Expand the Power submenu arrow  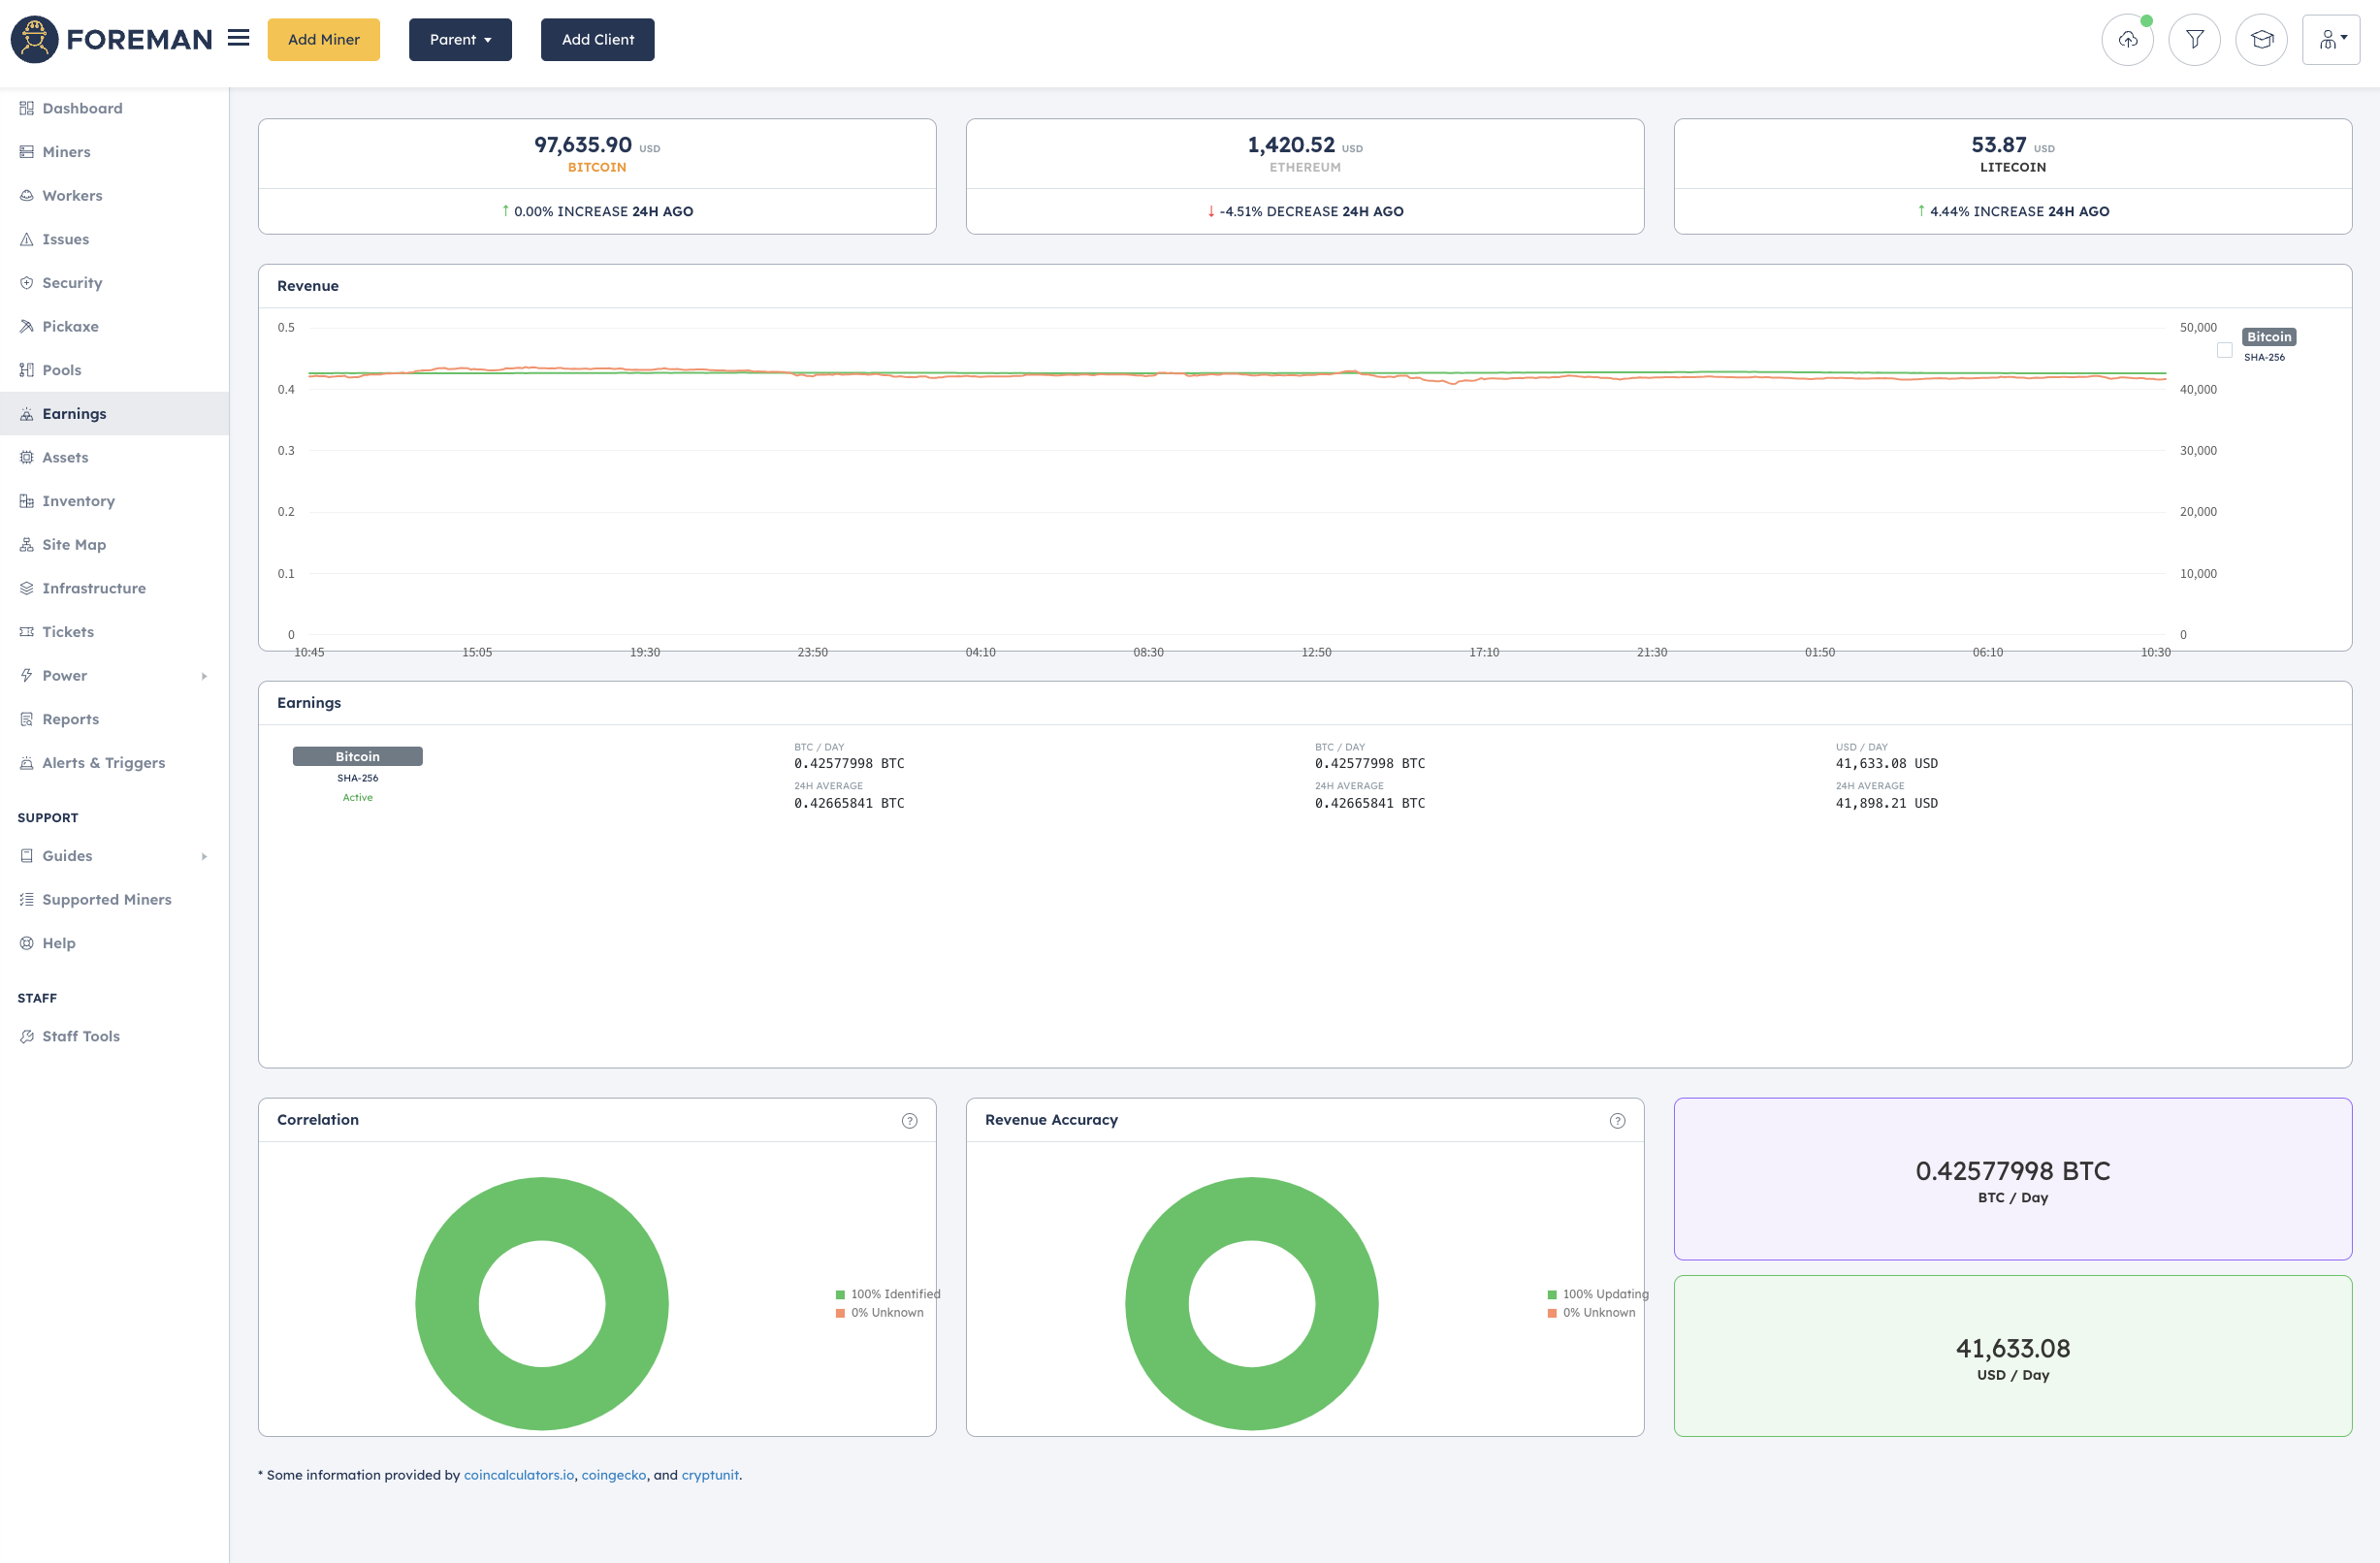tap(204, 676)
